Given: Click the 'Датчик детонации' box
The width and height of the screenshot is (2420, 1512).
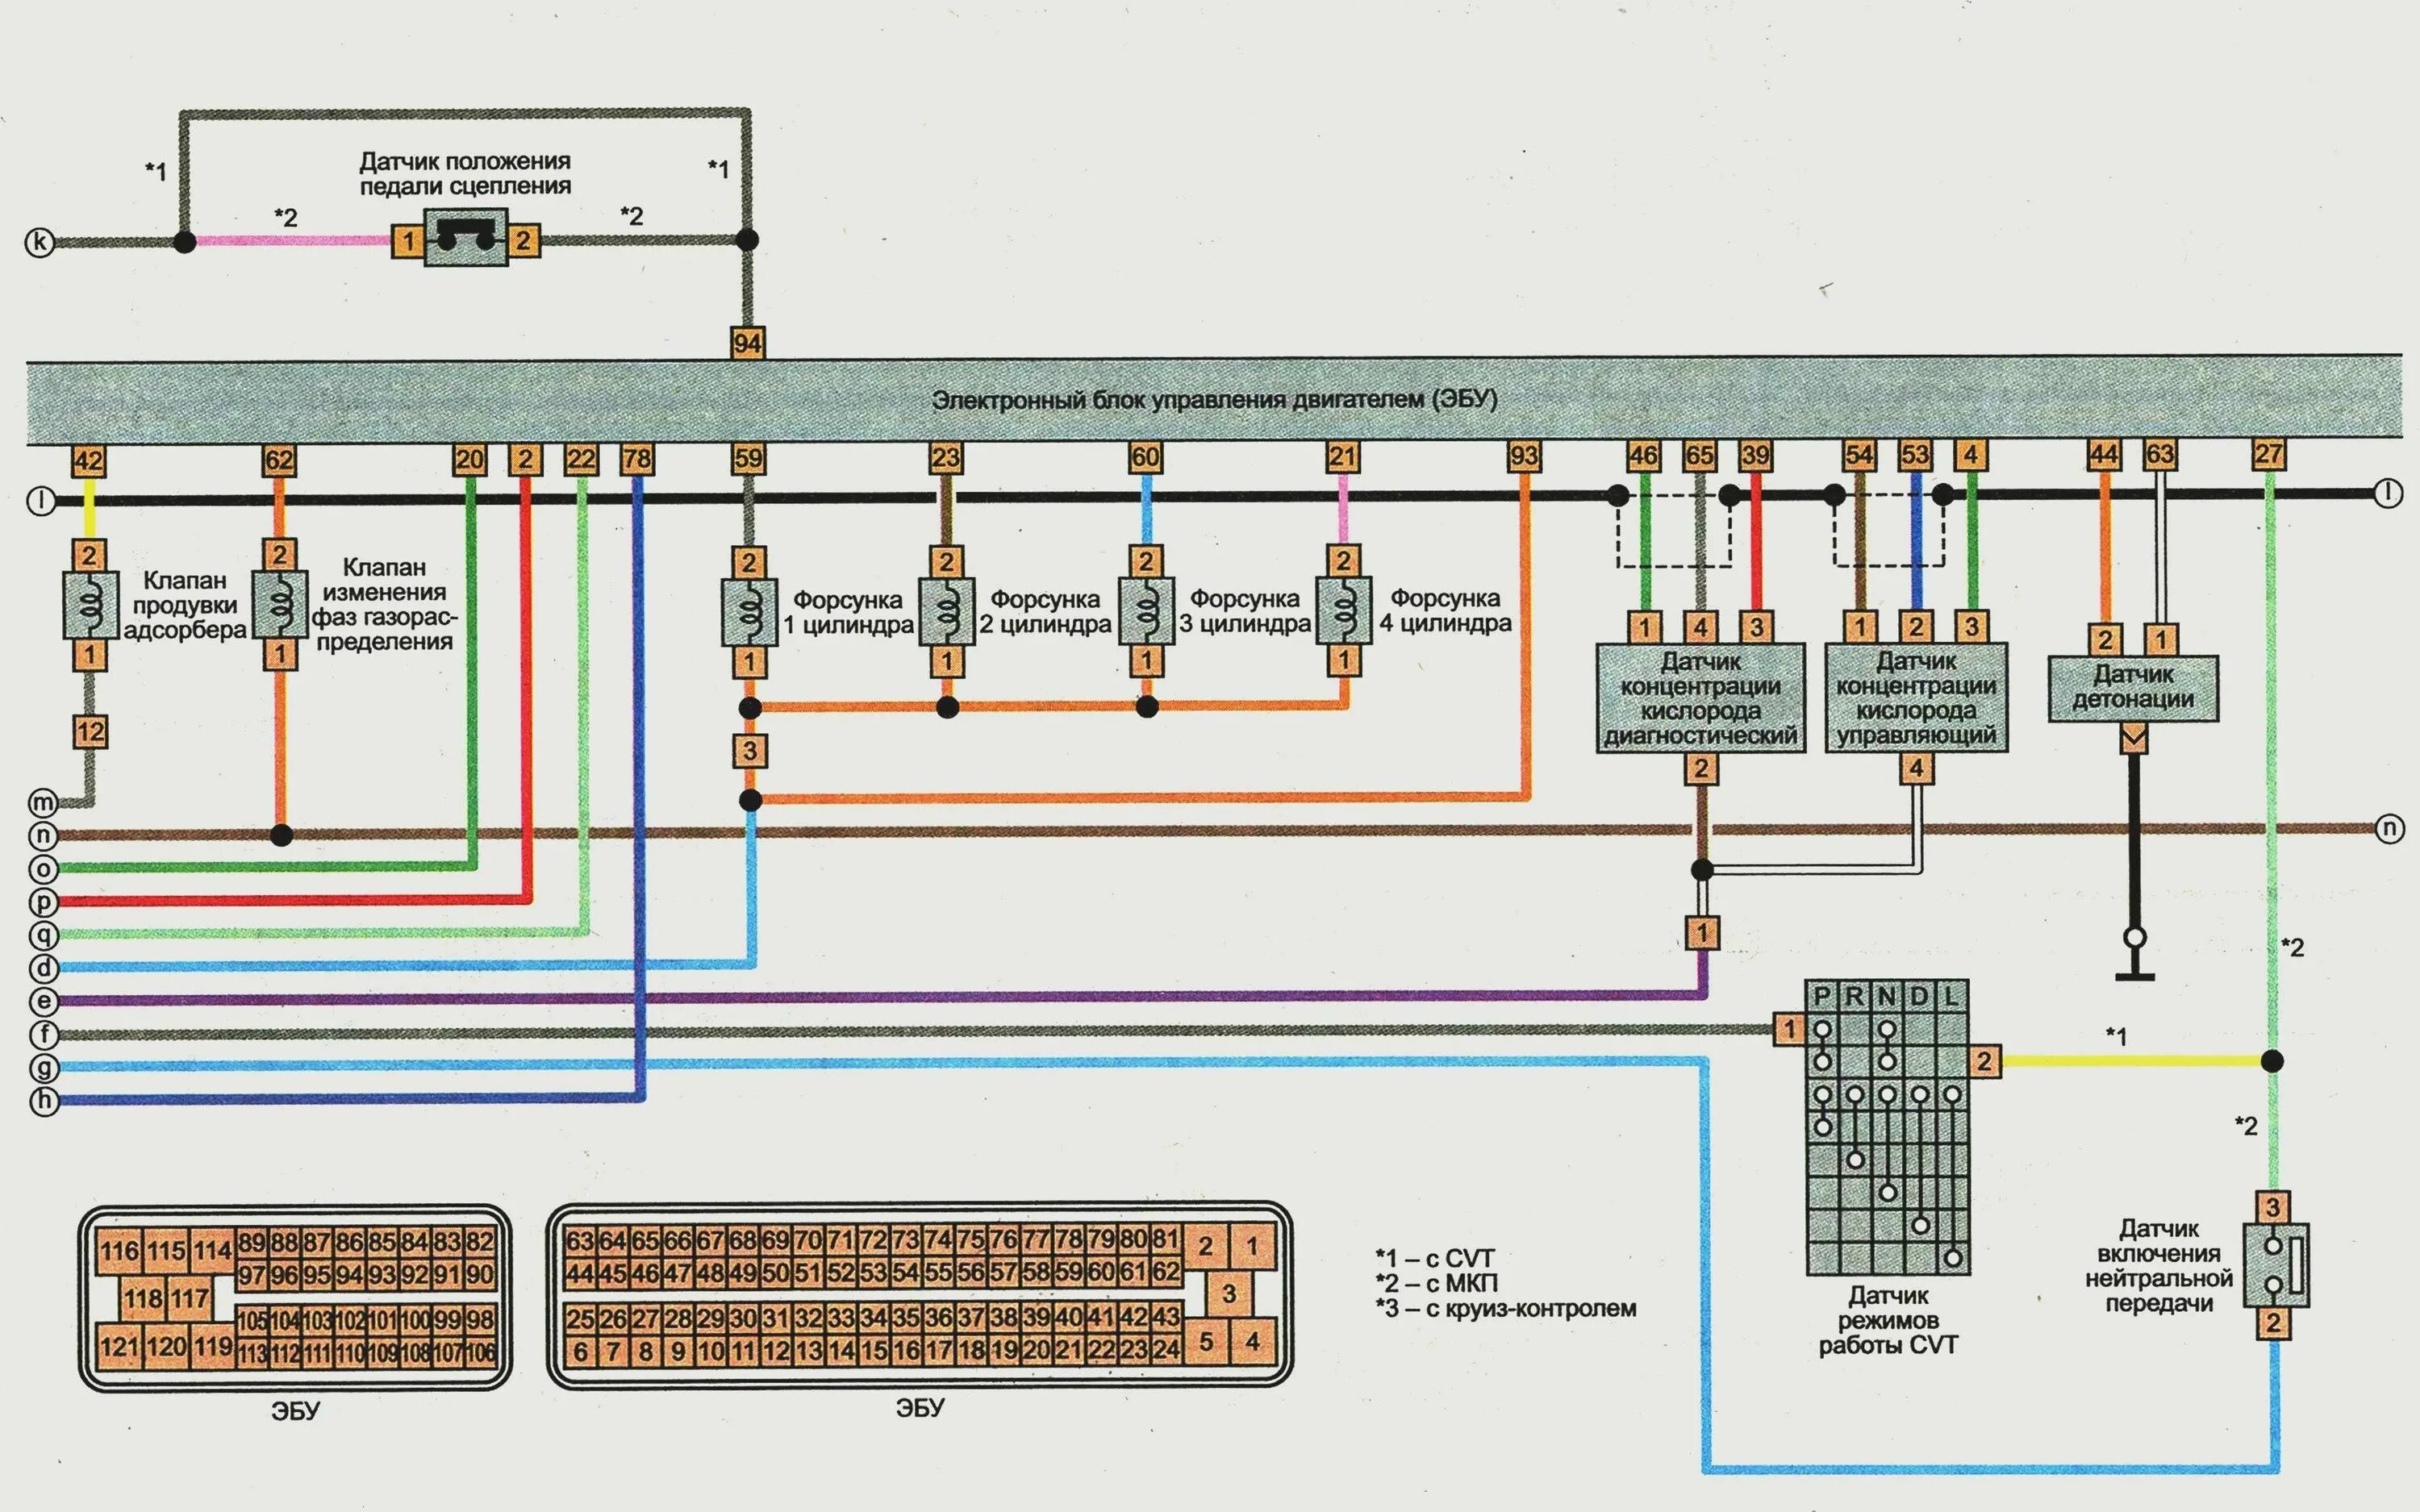Looking at the screenshot, I should pos(2133,688).
